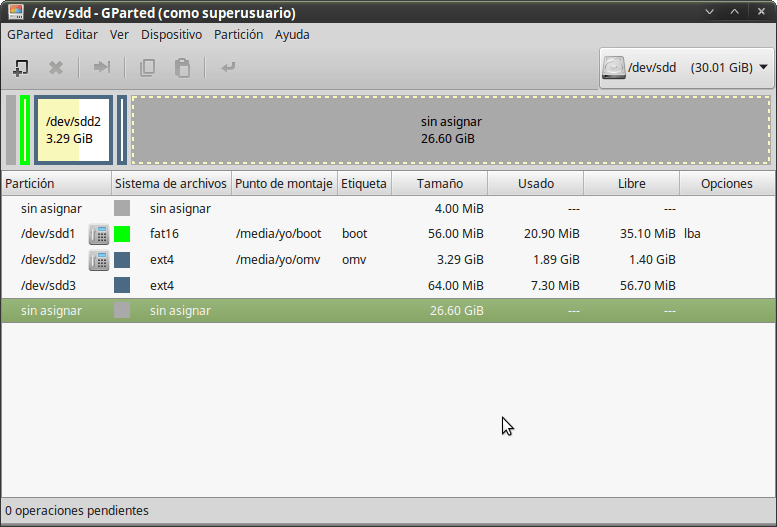Select the /dev/sdd2 block in disk map
The width and height of the screenshot is (777, 527).
pos(73,130)
